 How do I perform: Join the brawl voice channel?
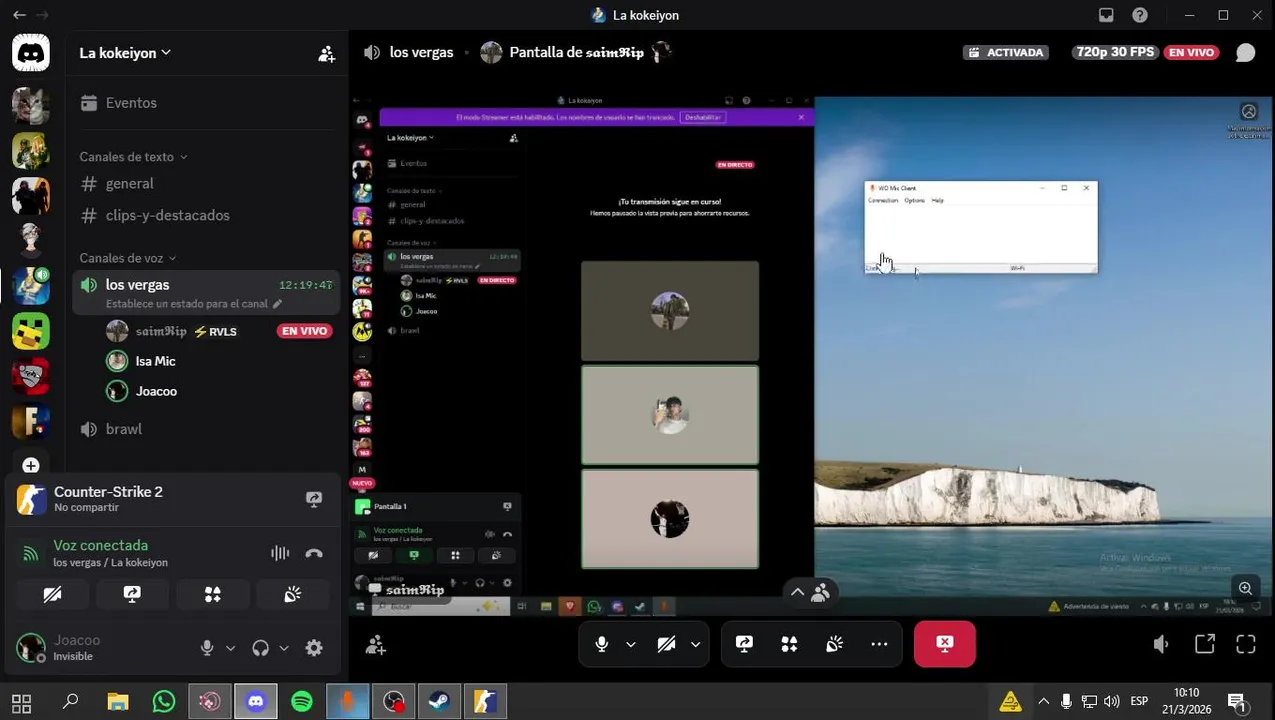(x=206, y=429)
